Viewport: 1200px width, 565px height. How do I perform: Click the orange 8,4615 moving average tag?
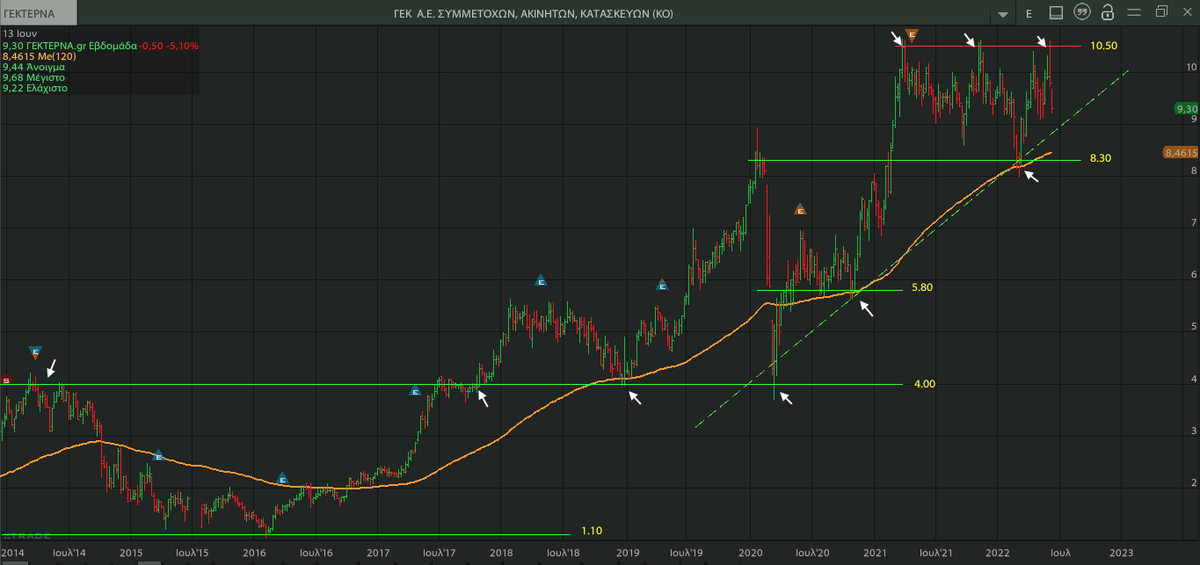pos(1181,153)
